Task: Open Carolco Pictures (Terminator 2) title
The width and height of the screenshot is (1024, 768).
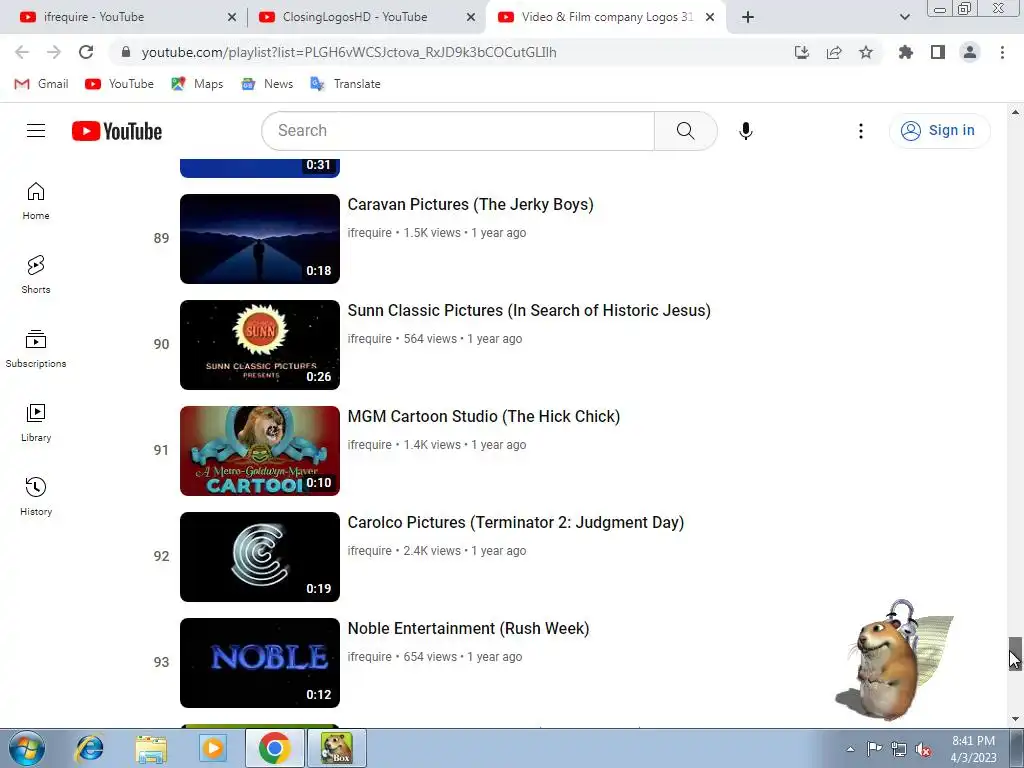Action: [515, 522]
